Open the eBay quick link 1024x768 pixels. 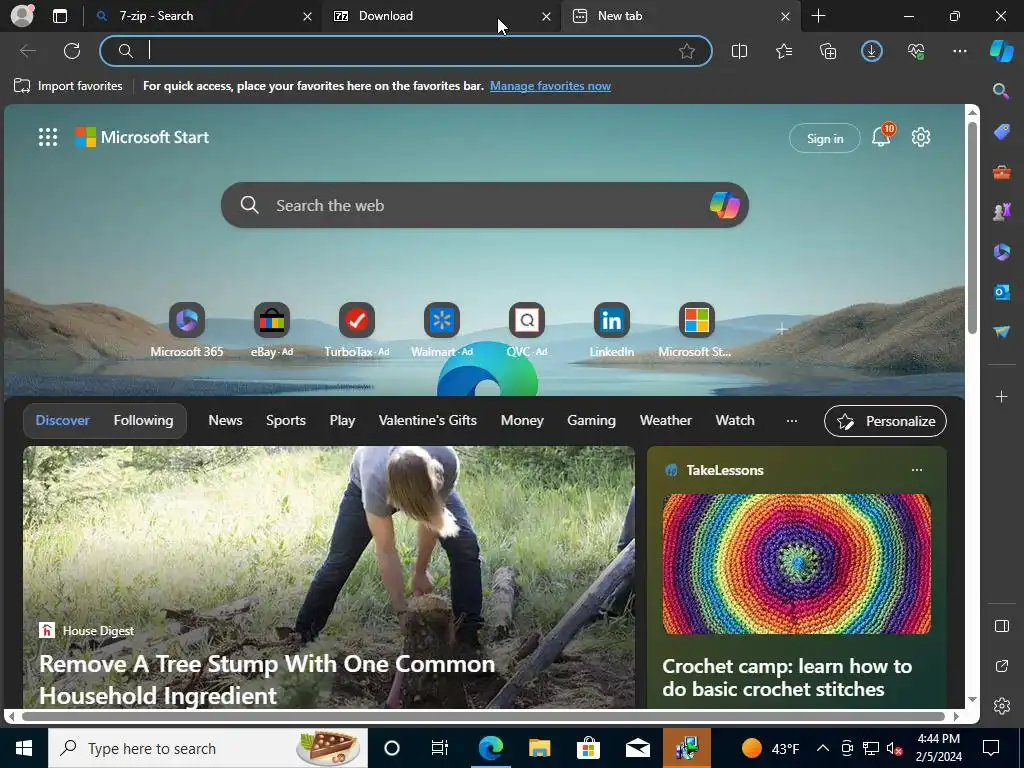pos(272,330)
